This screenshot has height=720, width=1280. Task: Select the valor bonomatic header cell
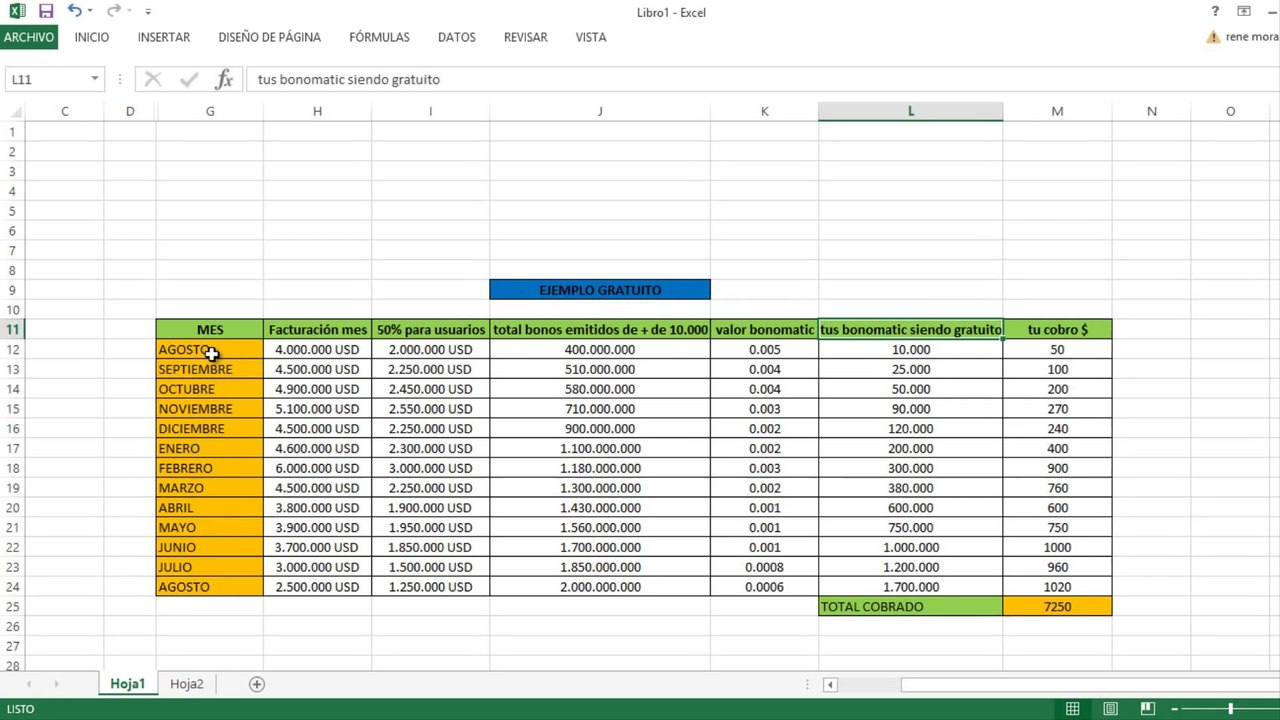click(x=765, y=329)
